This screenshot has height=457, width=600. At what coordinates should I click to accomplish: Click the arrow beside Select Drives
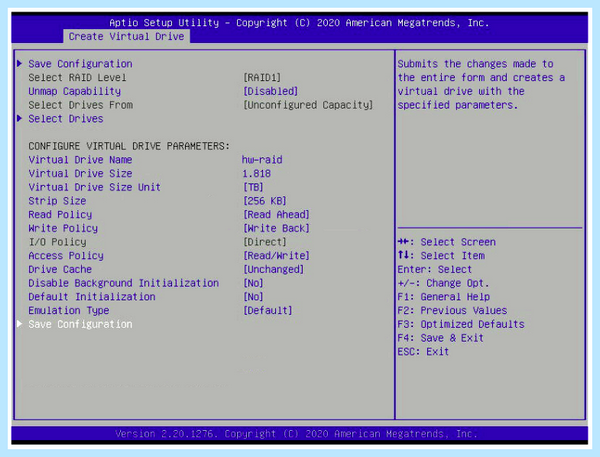(x=20, y=118)
